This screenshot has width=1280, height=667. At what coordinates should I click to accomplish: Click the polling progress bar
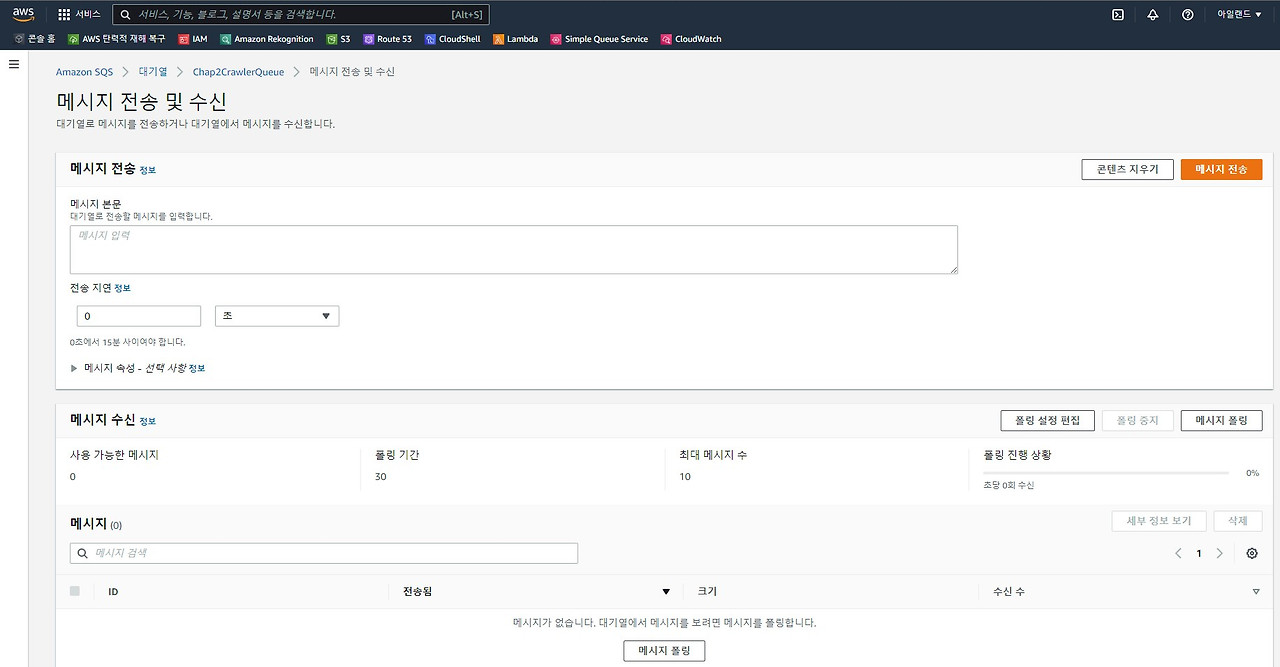click(x=1104, y=471)
